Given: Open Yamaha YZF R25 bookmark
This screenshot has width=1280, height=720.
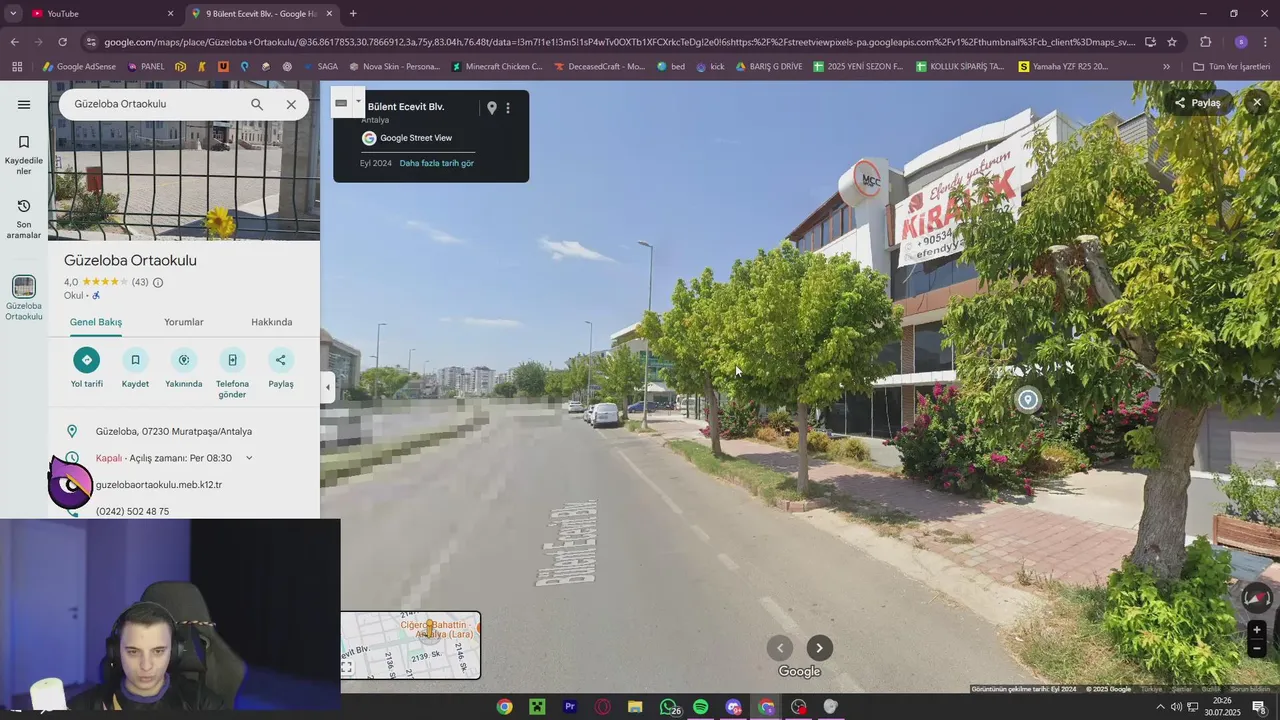Looking at the screenshot, I should point(1063,67).
